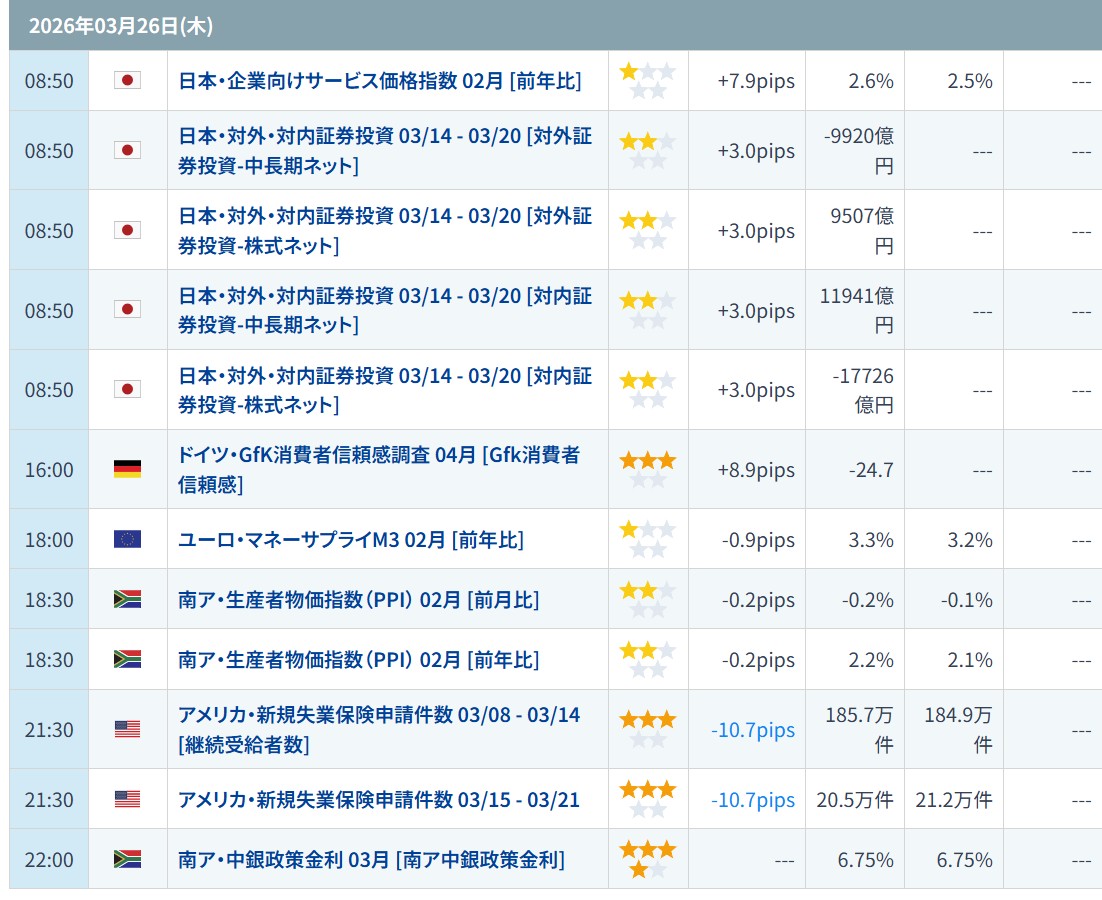Click the German flag icon

click(127, 469)
